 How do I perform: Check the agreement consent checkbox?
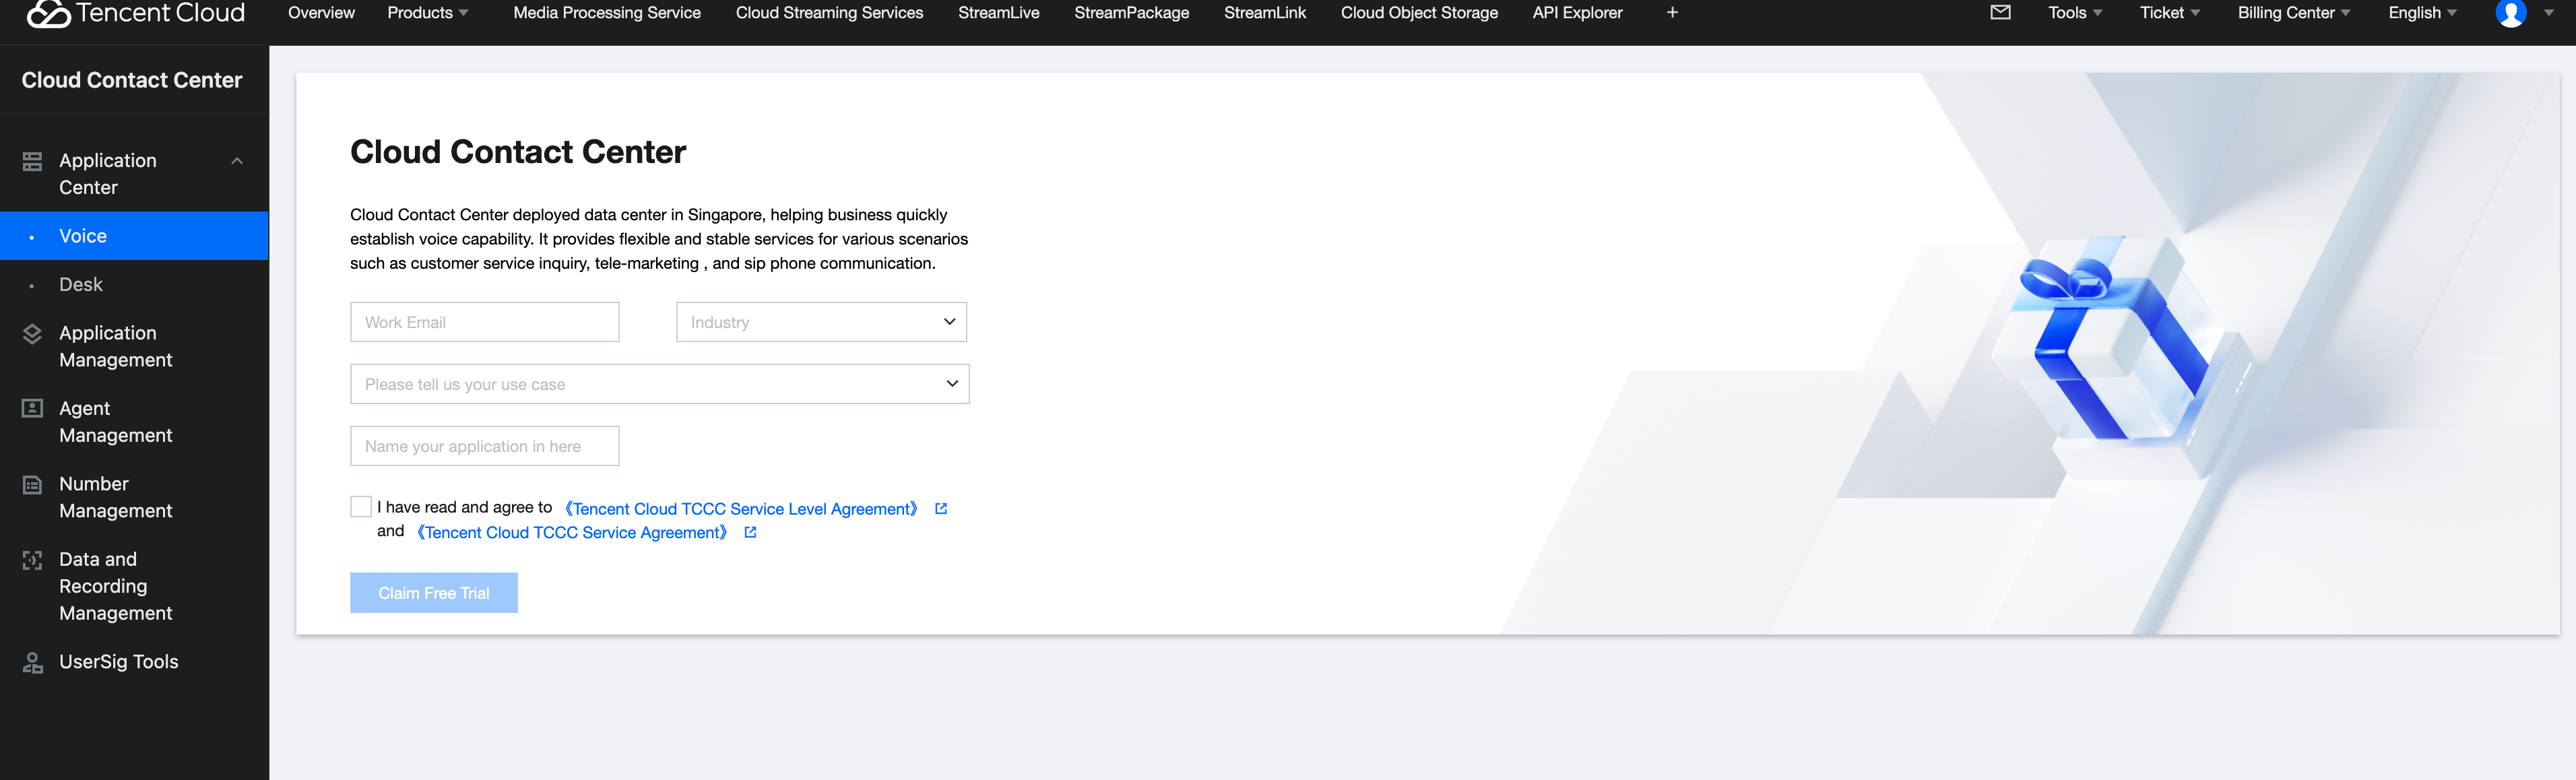(x=361, y=507)
